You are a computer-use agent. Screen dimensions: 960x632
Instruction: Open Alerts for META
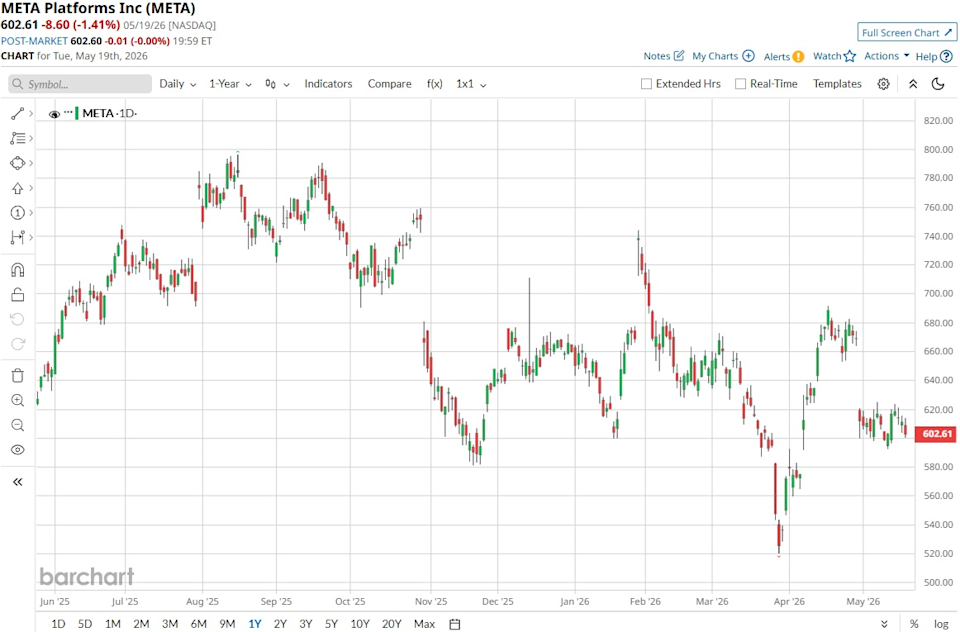[x=784, y=56]
